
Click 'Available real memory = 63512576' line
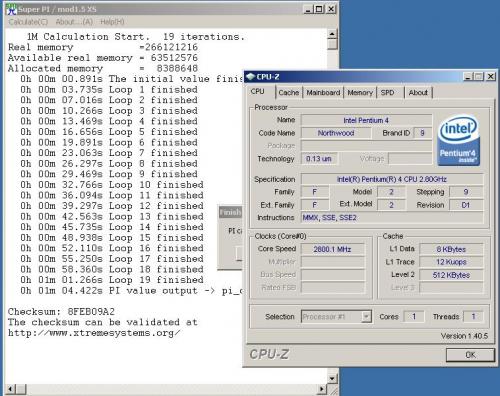pyautogui.click(x=103, y=58)
